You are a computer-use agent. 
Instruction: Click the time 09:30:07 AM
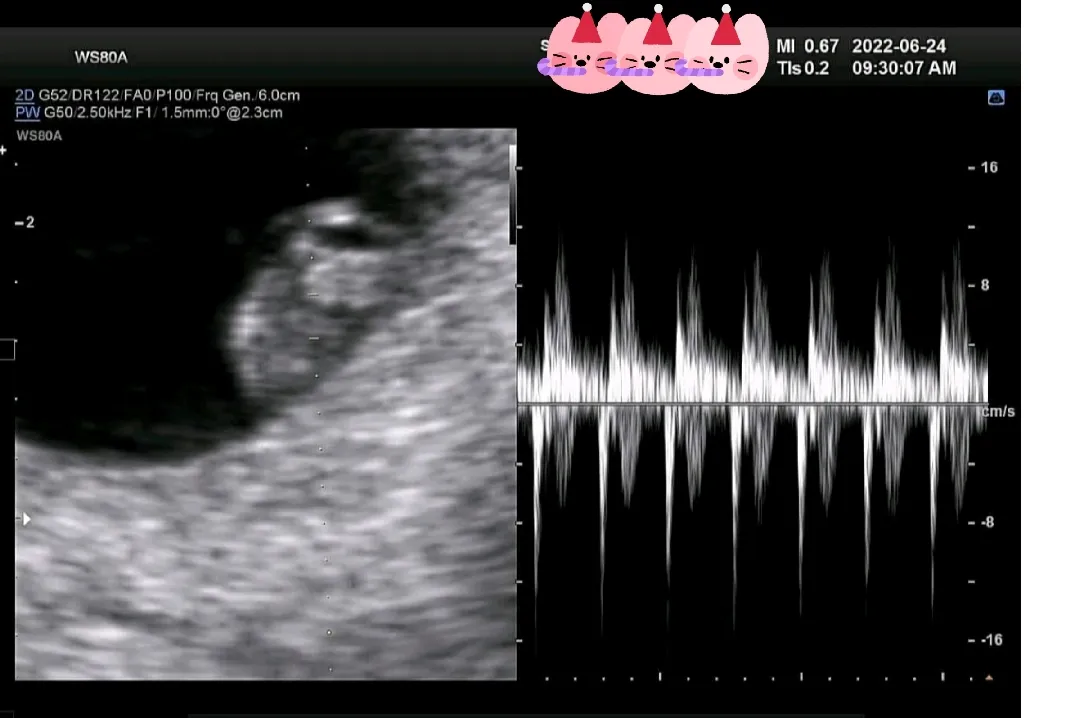click(x=904, y=68)
